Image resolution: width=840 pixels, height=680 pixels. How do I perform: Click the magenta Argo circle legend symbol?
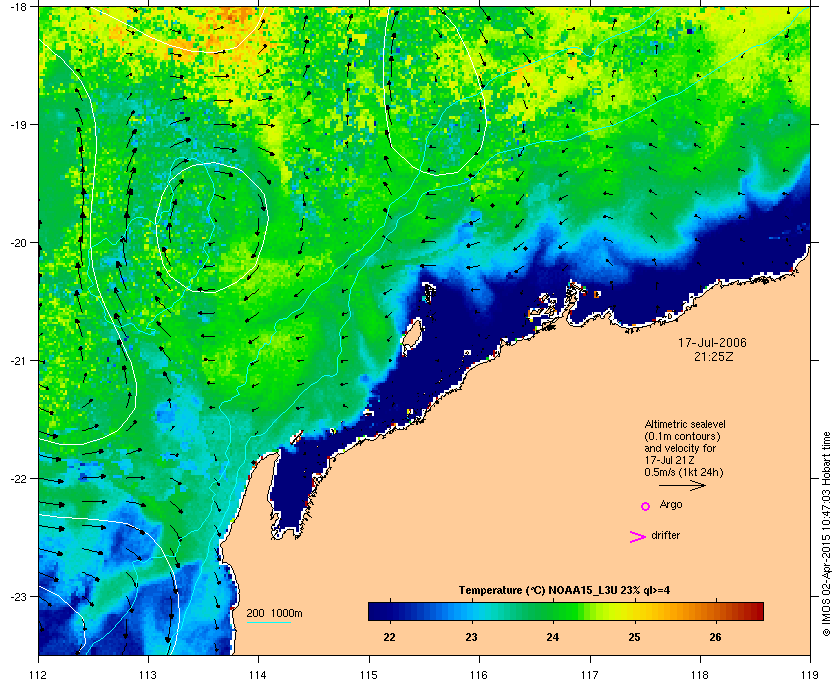[x=645, y=506]
